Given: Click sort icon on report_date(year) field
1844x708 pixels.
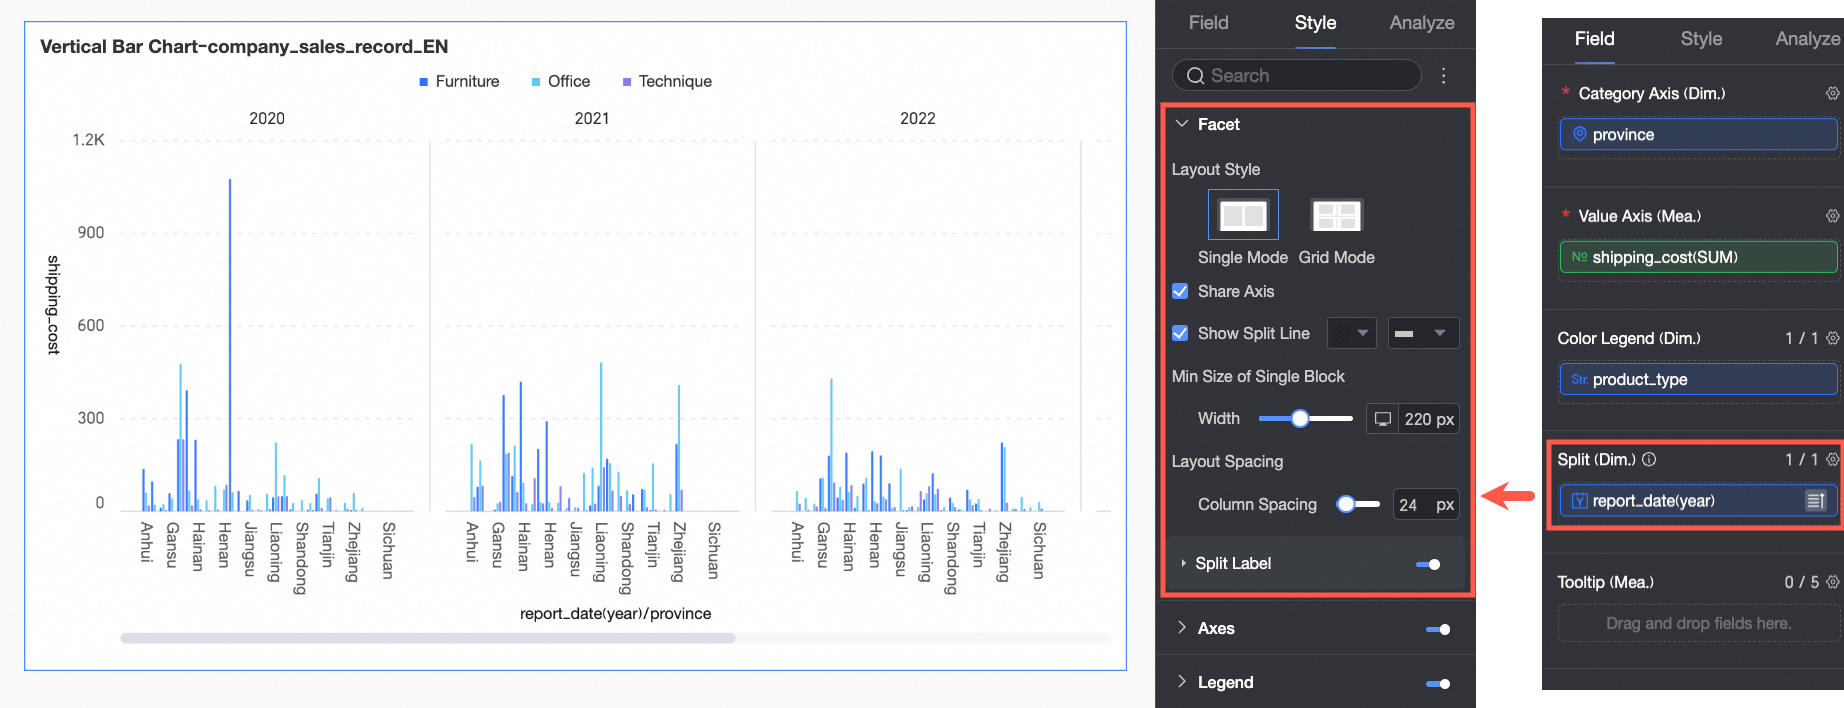Looking at the screenshot, I should pos(1816,501).
